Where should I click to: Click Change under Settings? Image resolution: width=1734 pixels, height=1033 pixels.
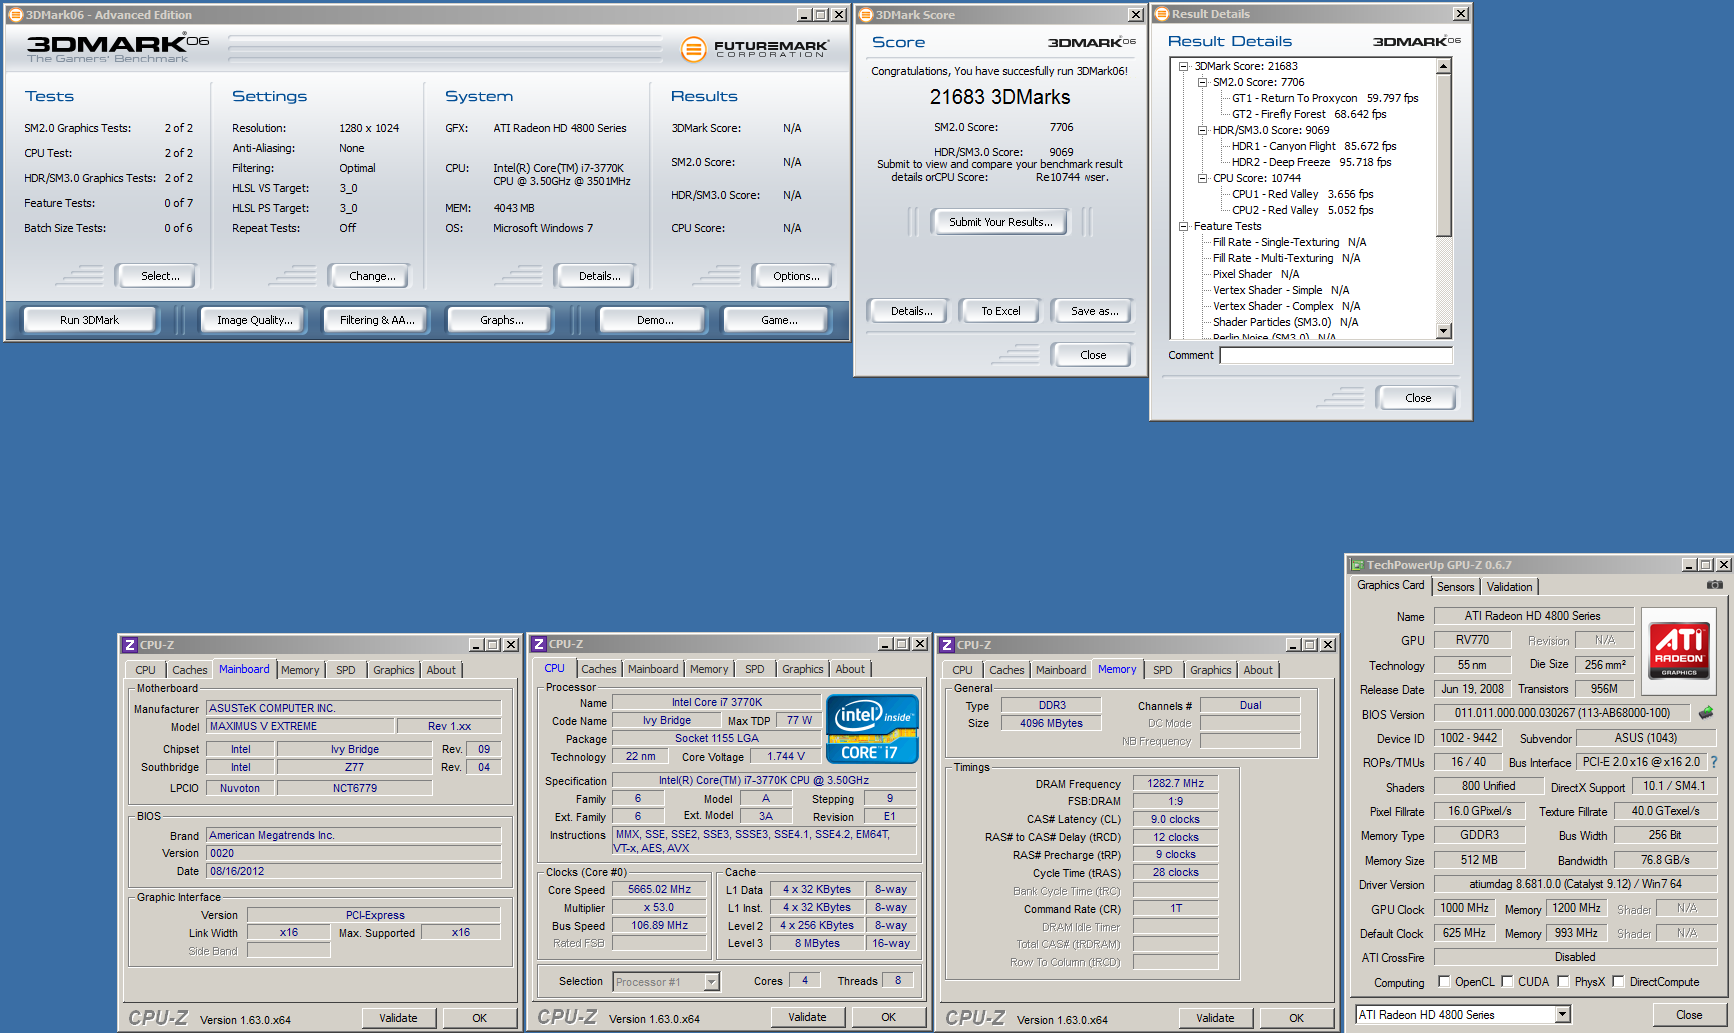372,276
